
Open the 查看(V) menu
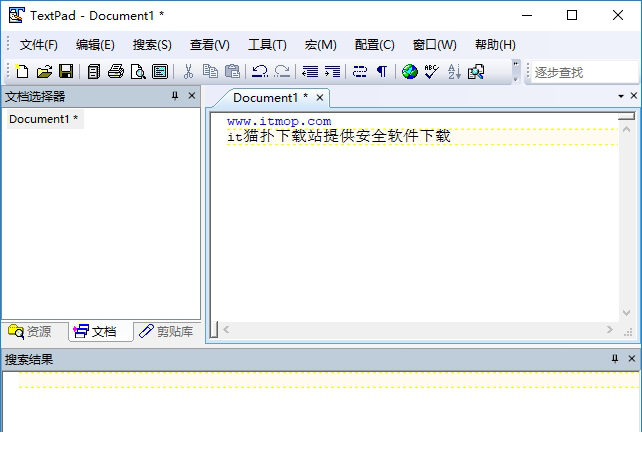(x=210, y=45)
